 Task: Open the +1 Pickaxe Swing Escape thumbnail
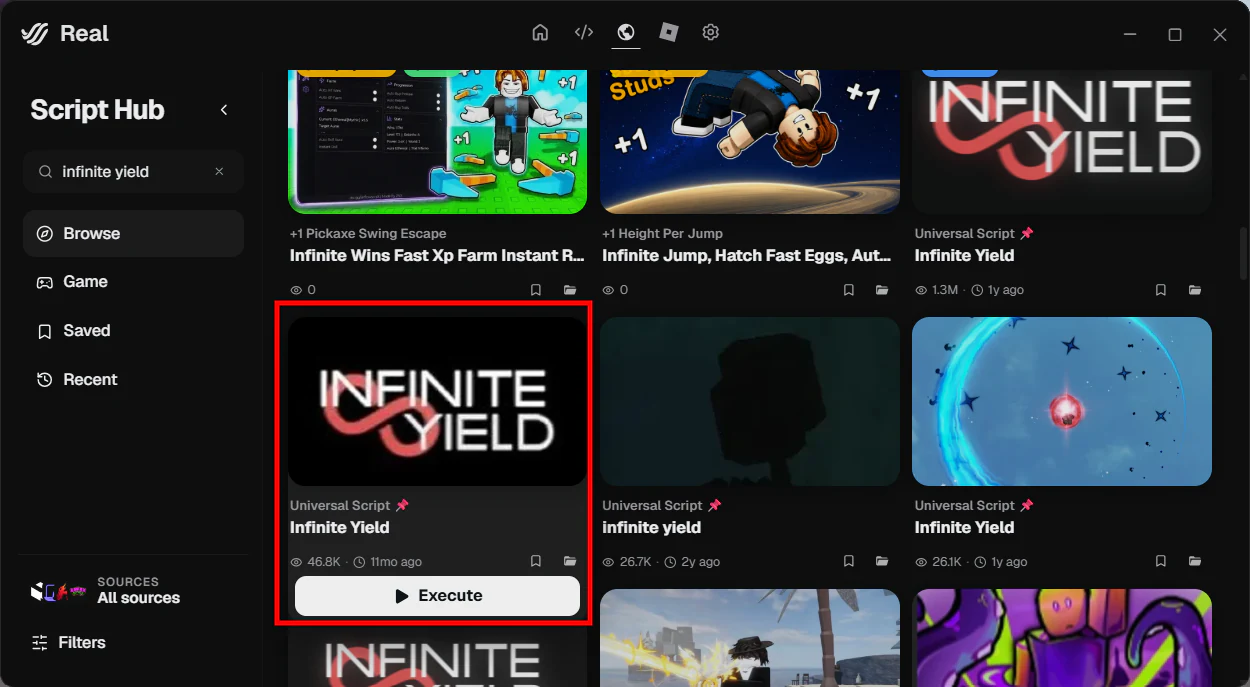click(437, 141)
